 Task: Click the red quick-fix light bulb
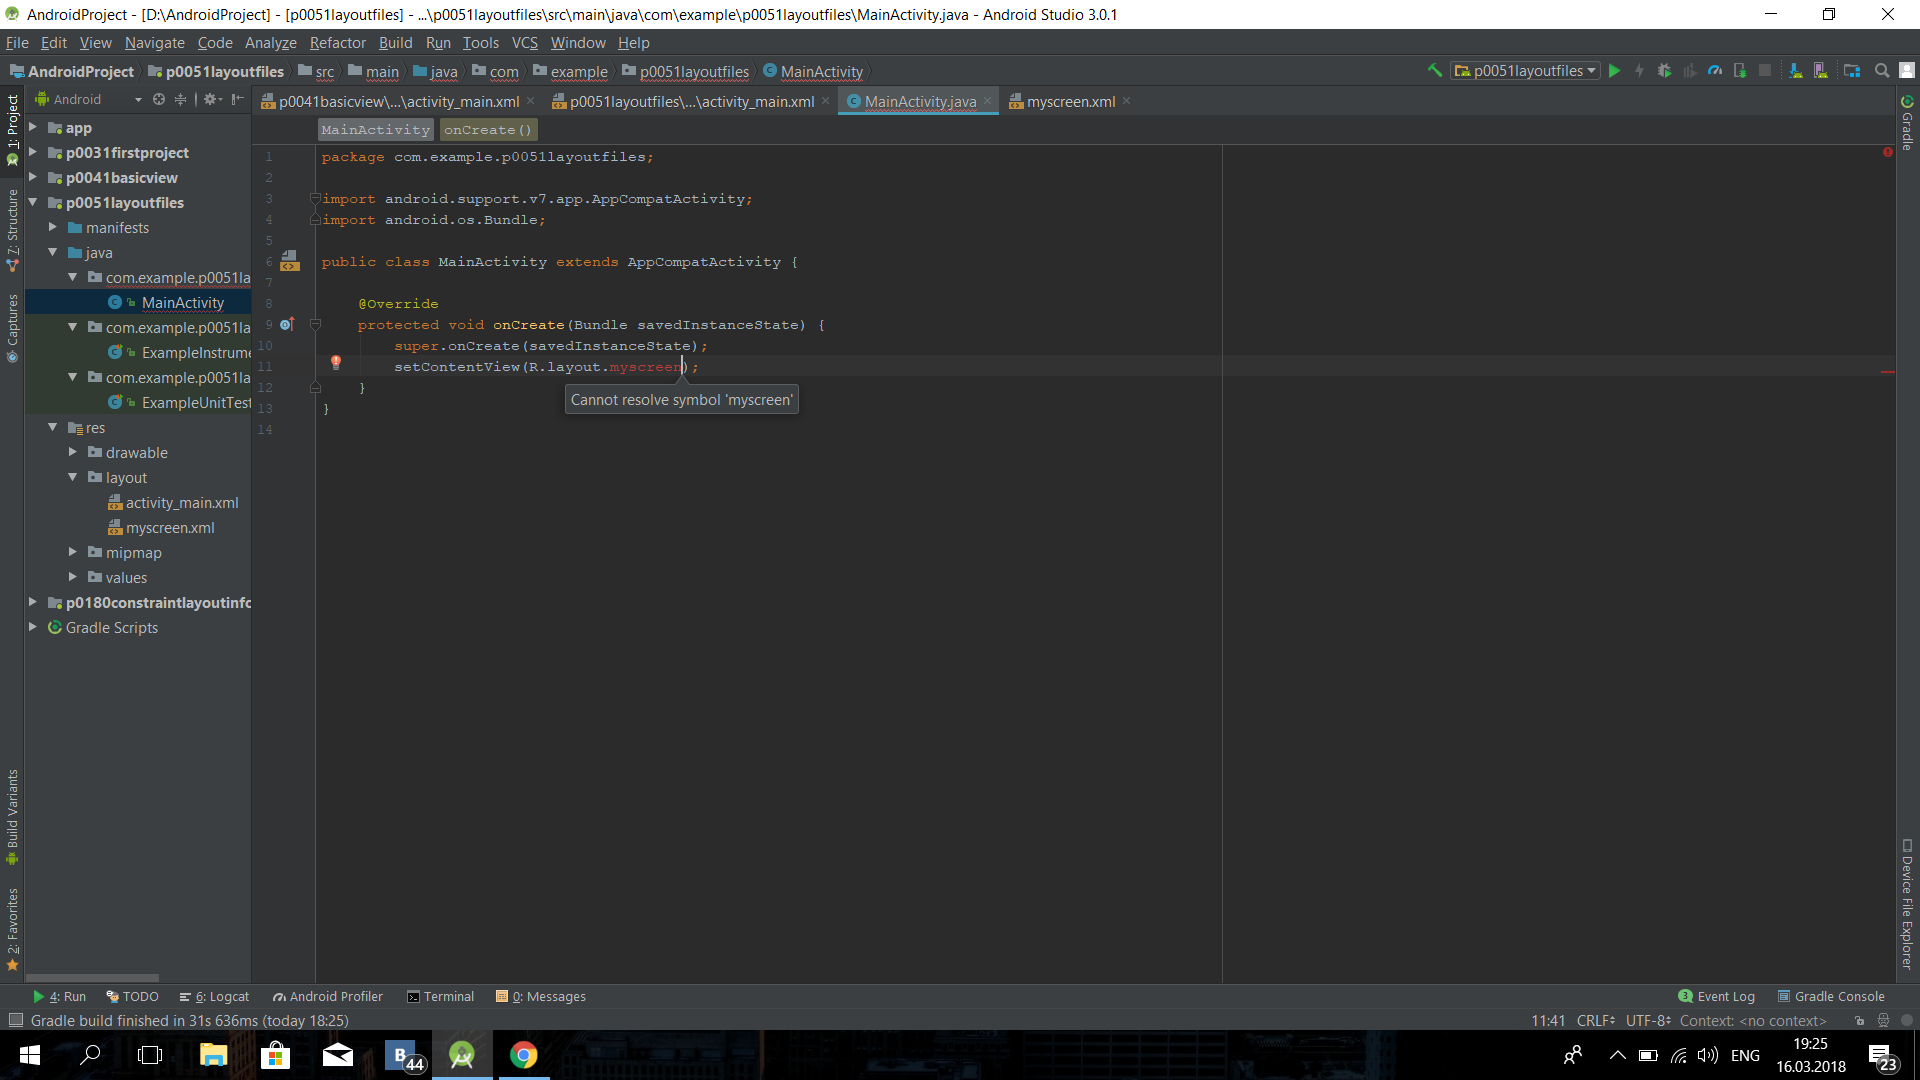coord(336,363)
